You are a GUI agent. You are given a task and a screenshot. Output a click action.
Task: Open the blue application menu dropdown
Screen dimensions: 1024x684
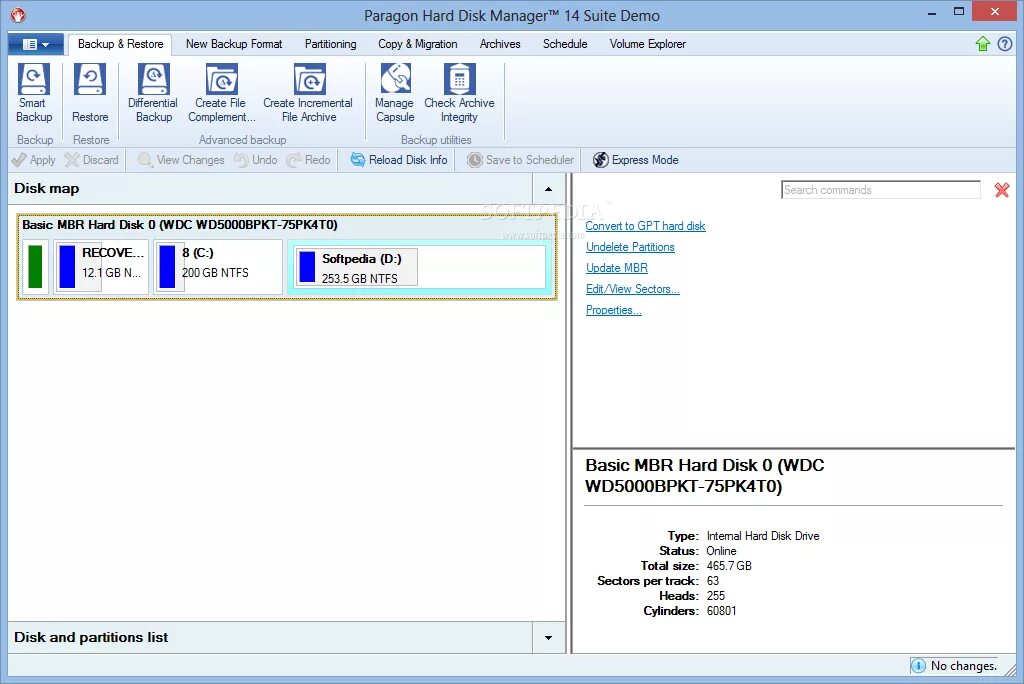coord(36,44)
